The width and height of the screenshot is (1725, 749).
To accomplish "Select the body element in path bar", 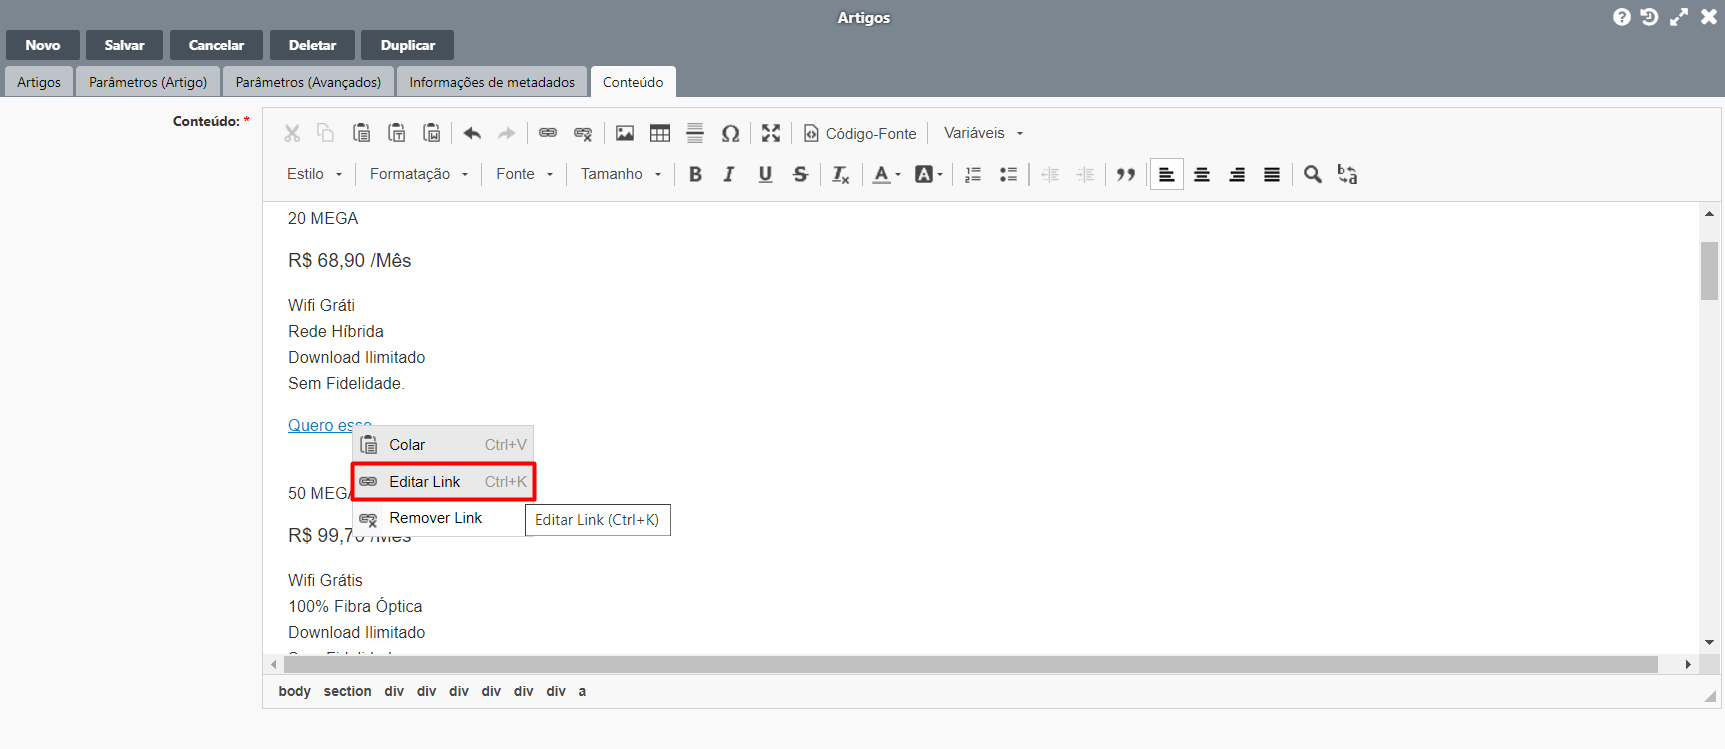I will [x=294, y=691].
